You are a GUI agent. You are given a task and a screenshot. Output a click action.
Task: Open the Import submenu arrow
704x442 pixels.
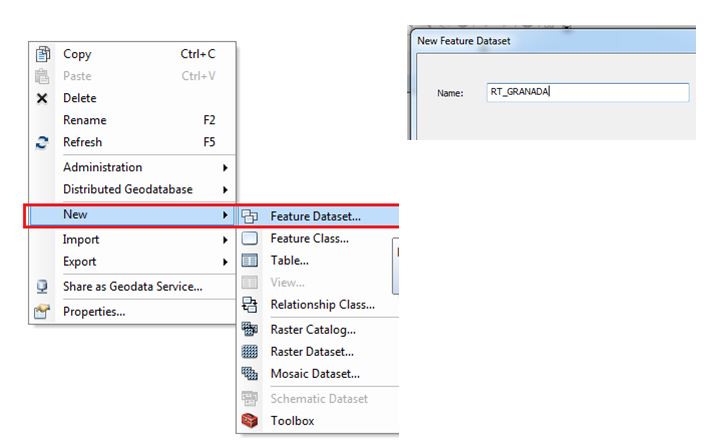pyautogui.click(x=225, y=240)
